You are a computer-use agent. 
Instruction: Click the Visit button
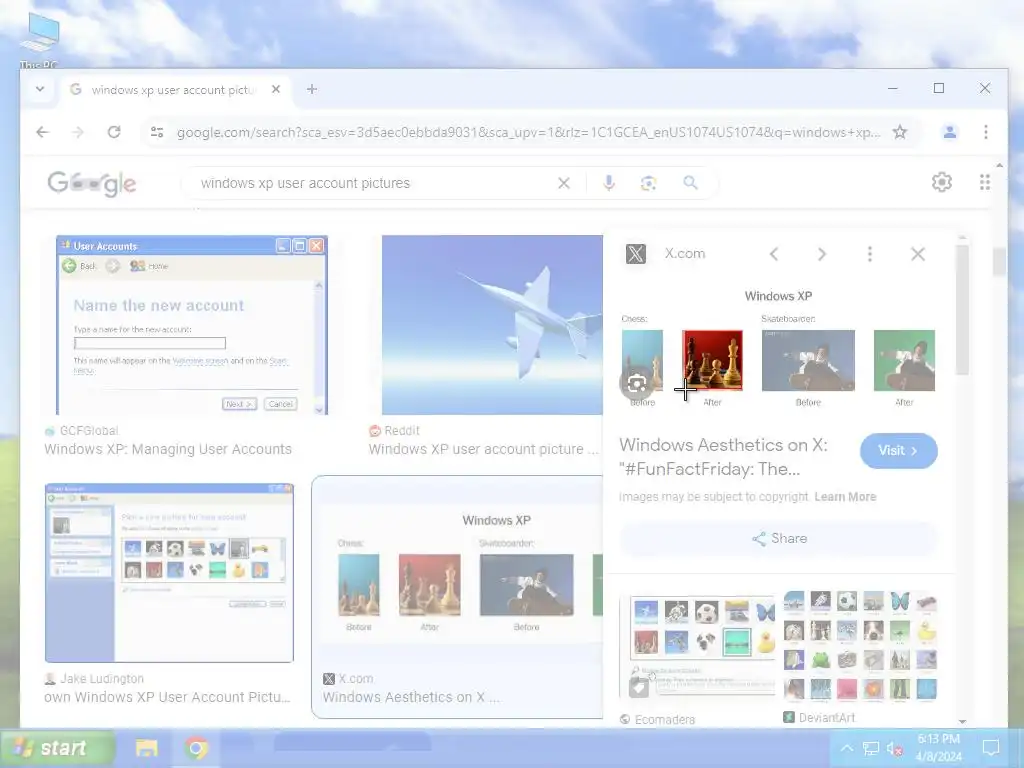click(x=899, y=451)
